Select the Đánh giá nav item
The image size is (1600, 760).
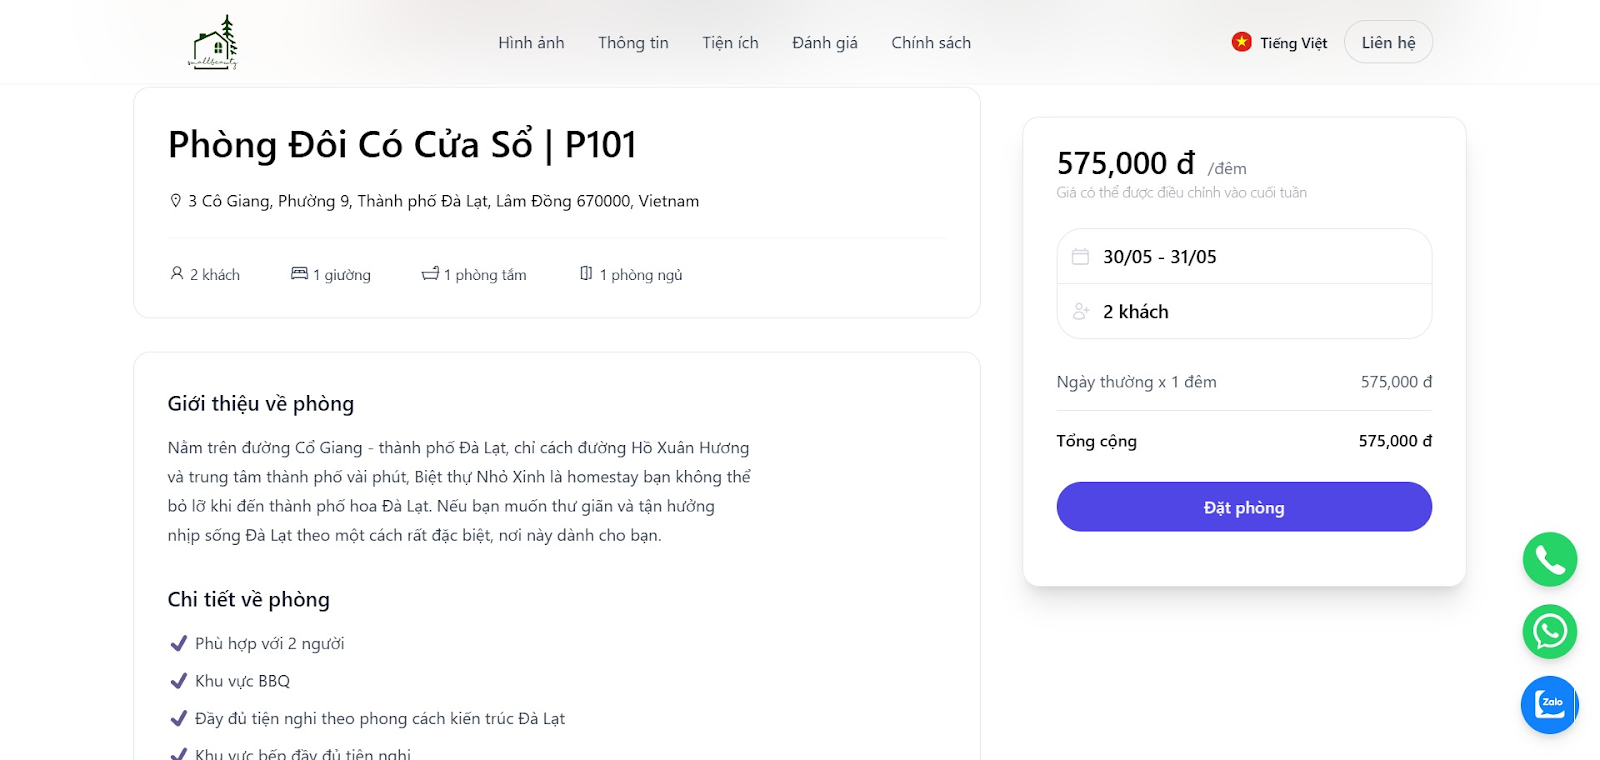click(825, 43)
